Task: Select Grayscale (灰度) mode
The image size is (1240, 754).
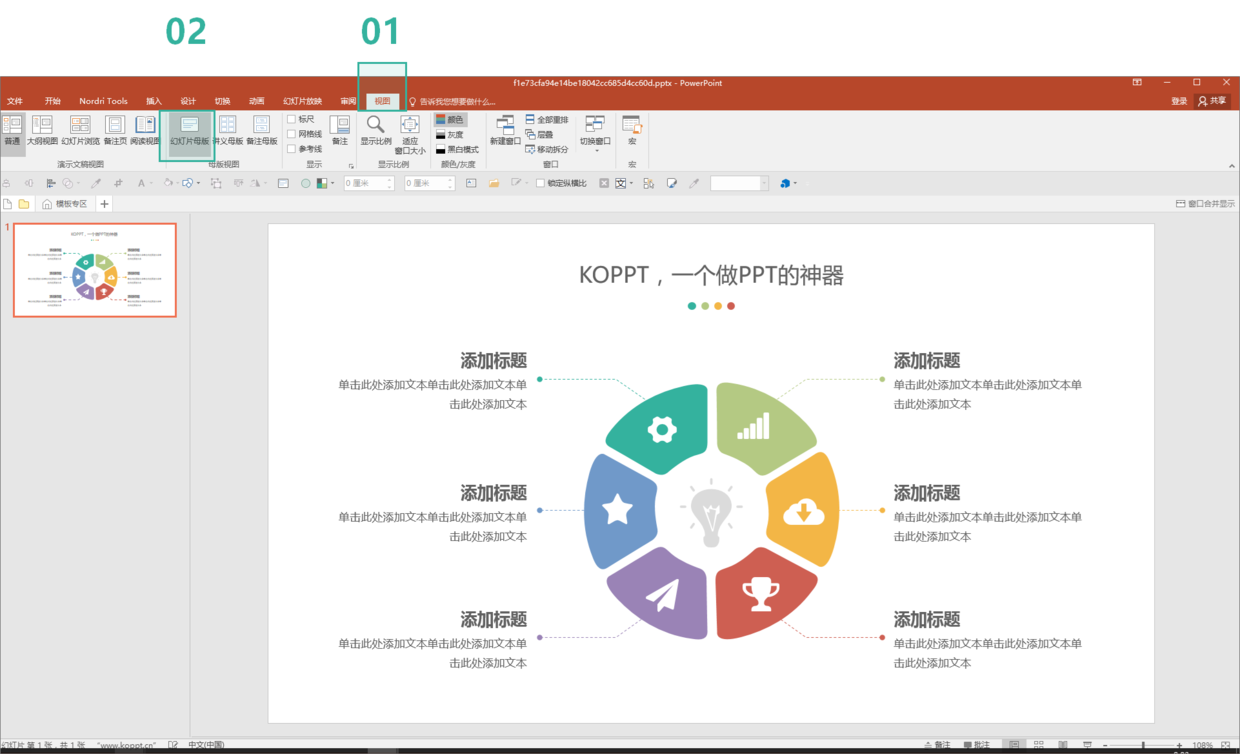Action: [x=450, y=134]
